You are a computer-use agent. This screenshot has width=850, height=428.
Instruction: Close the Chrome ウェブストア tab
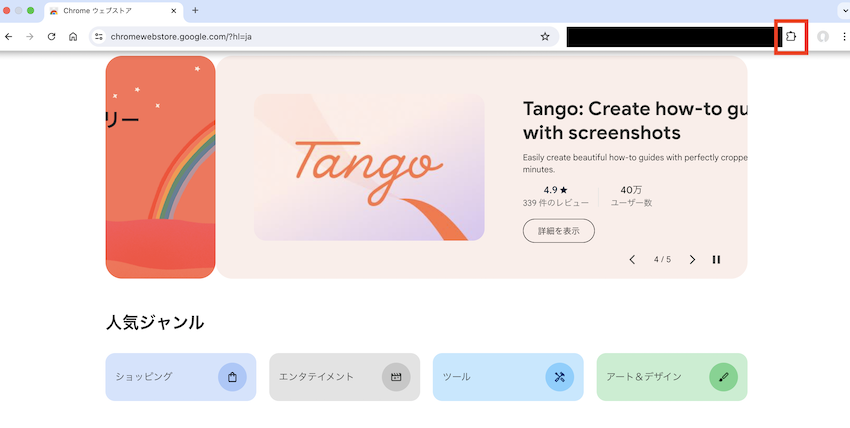pos(173,10)
